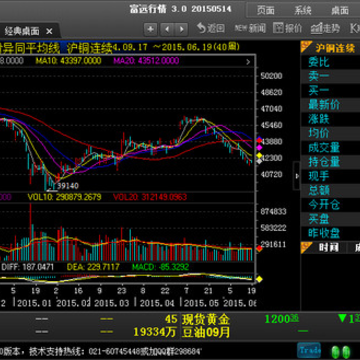The height and width of the screenshot is (360, 360).
Task: Click the yellow diamond marker on MACD axis
Action: (259, 279)
